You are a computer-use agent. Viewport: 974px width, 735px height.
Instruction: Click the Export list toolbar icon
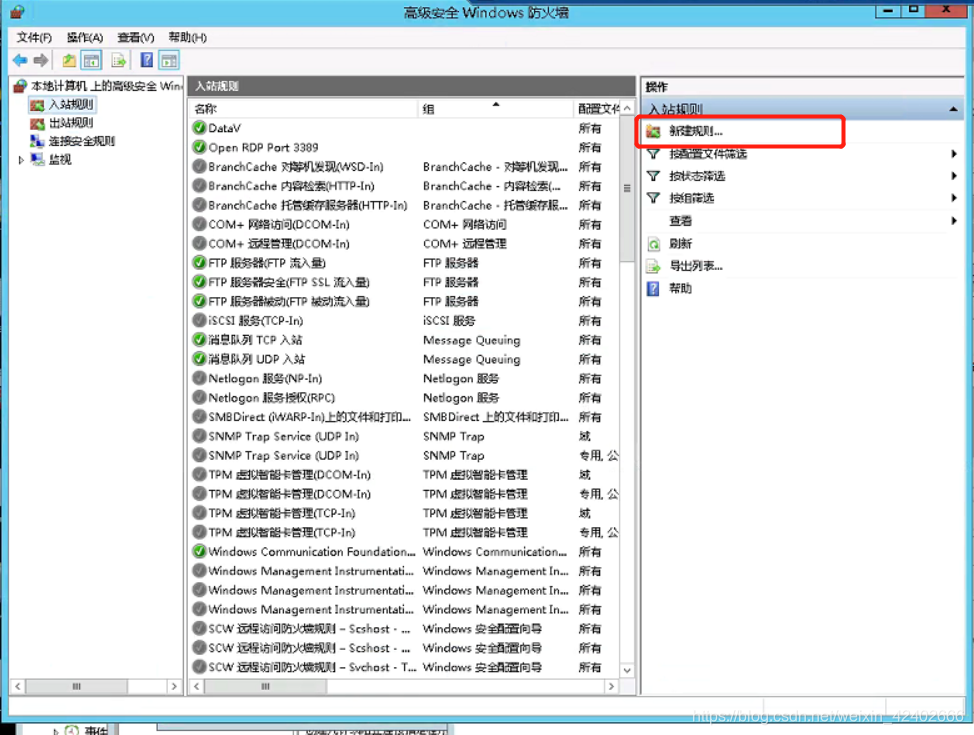click(118, 60)
